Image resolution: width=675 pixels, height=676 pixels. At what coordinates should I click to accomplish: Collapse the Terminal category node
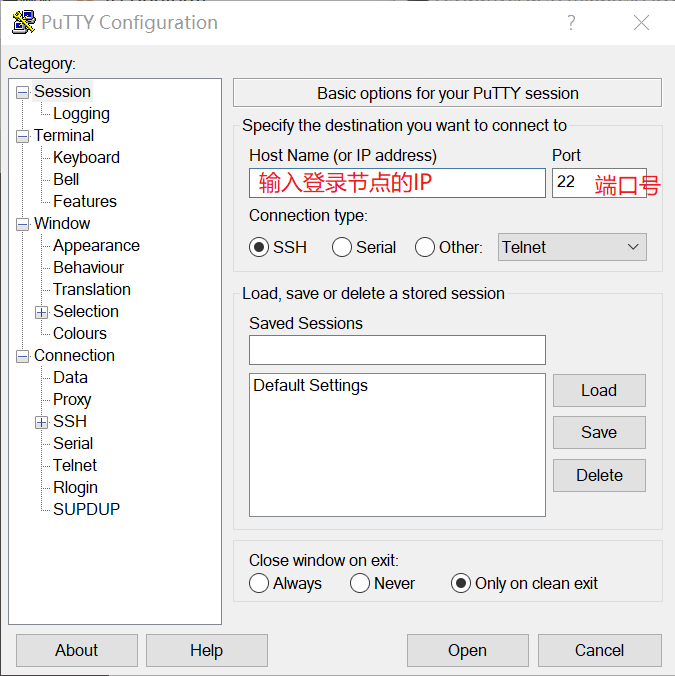point(22,136)
